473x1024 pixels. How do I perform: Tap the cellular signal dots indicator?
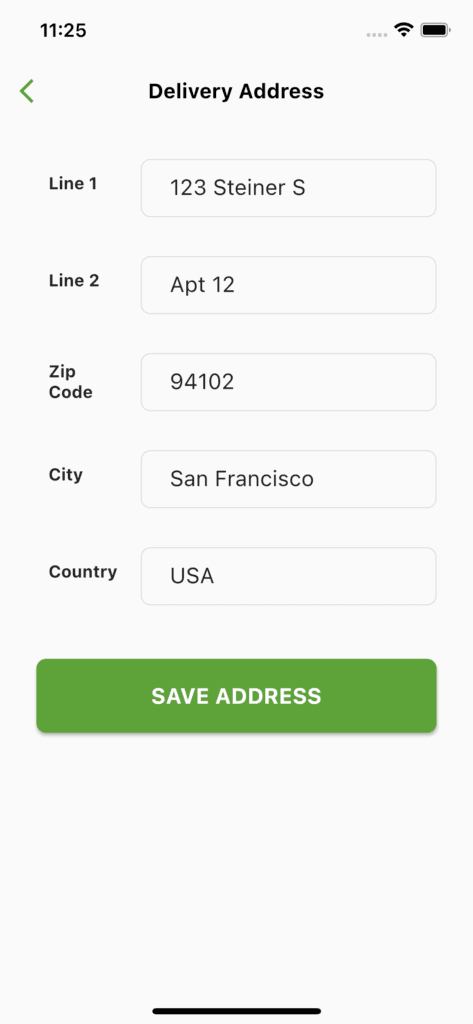(377, 34)
